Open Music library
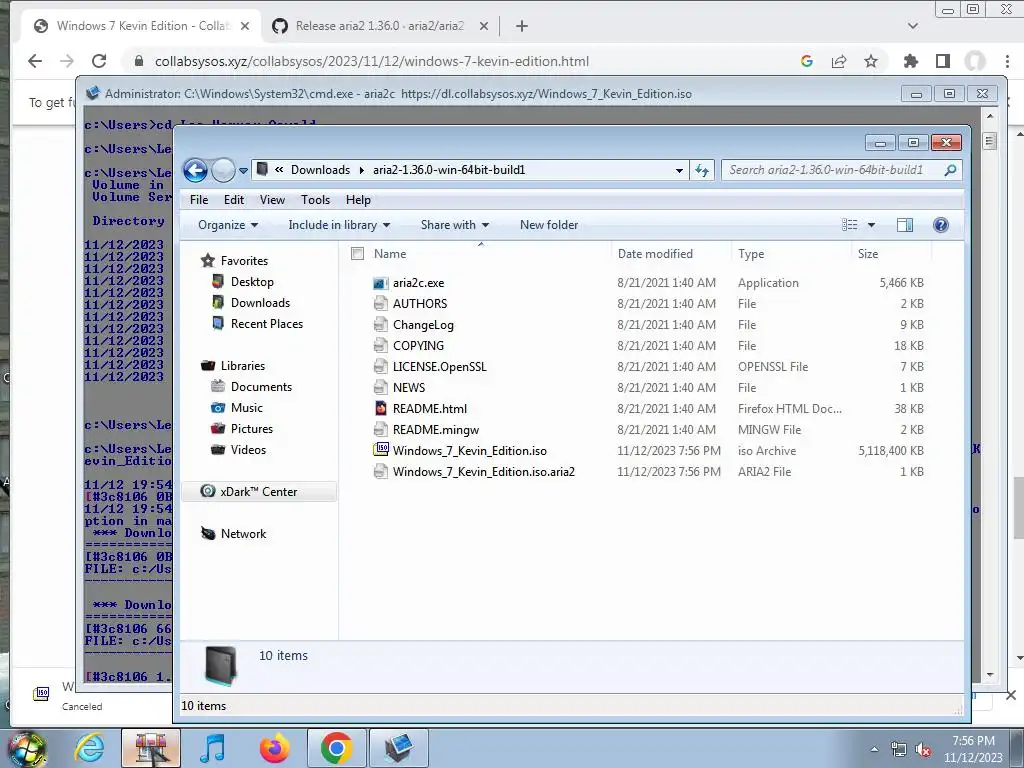 [x=246, y=408]
